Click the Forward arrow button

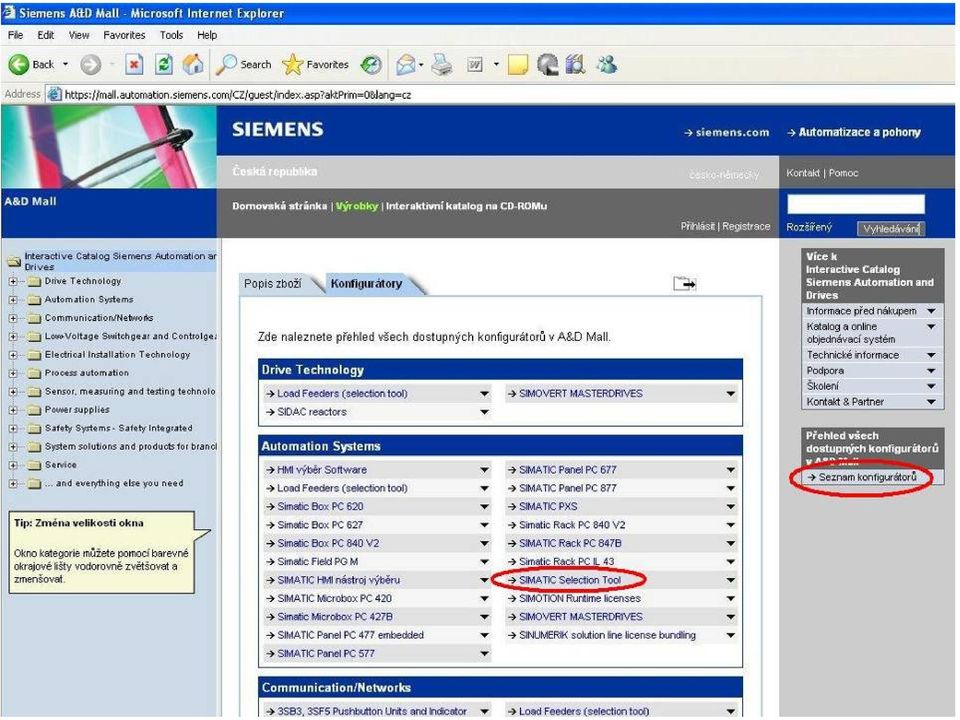click(91, 64)
